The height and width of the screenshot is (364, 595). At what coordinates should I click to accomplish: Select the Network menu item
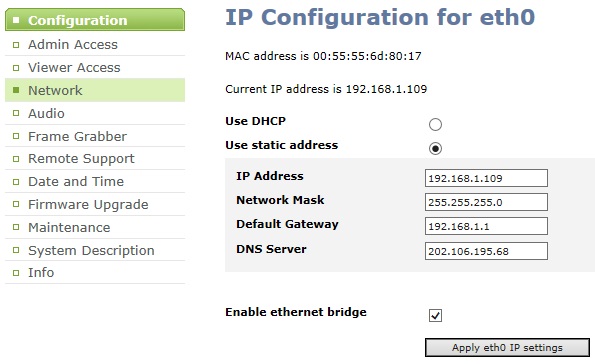click(x=95, y=90)
